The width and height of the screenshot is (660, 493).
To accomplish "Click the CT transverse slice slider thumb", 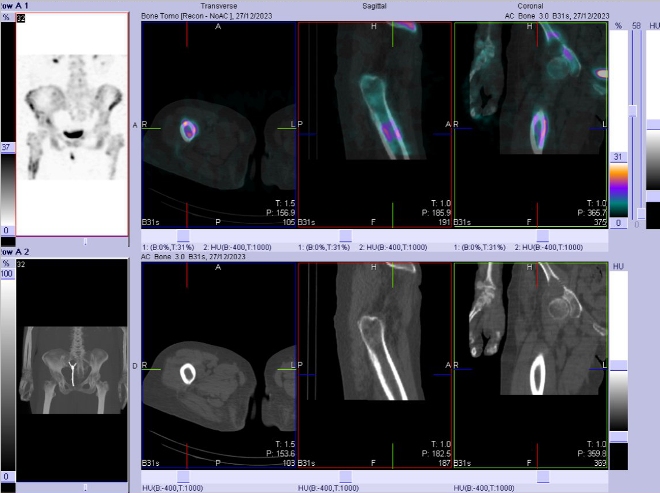I will [183, 477].
